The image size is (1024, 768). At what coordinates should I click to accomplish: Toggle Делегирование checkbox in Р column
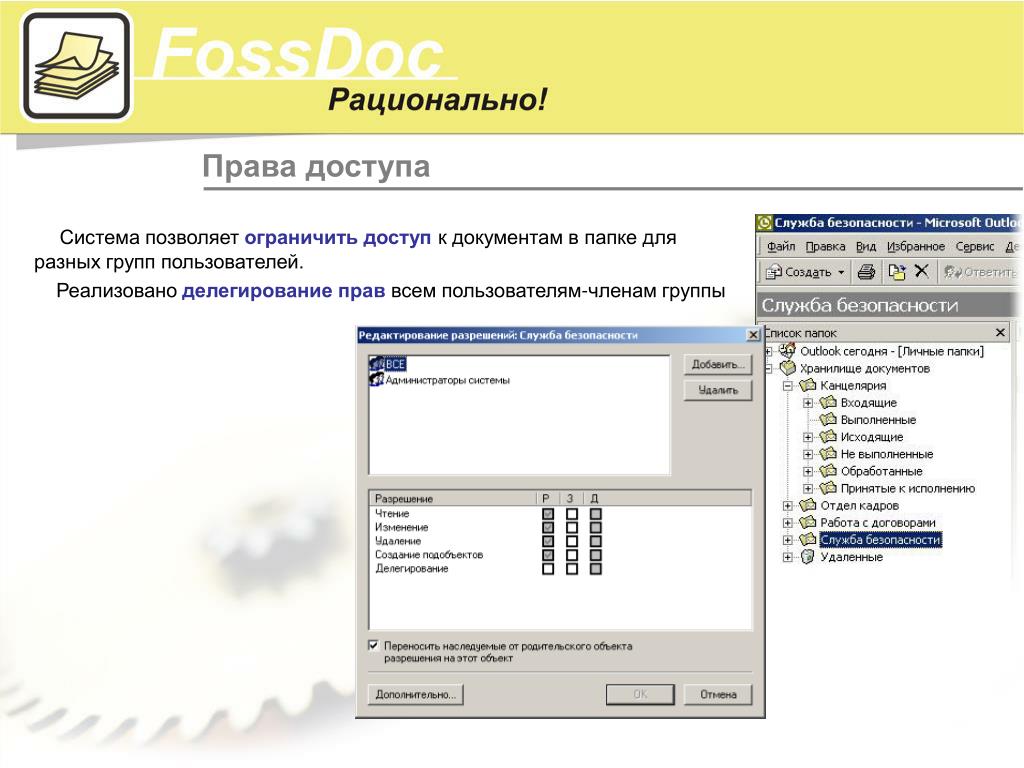click(x=548, y=569)
